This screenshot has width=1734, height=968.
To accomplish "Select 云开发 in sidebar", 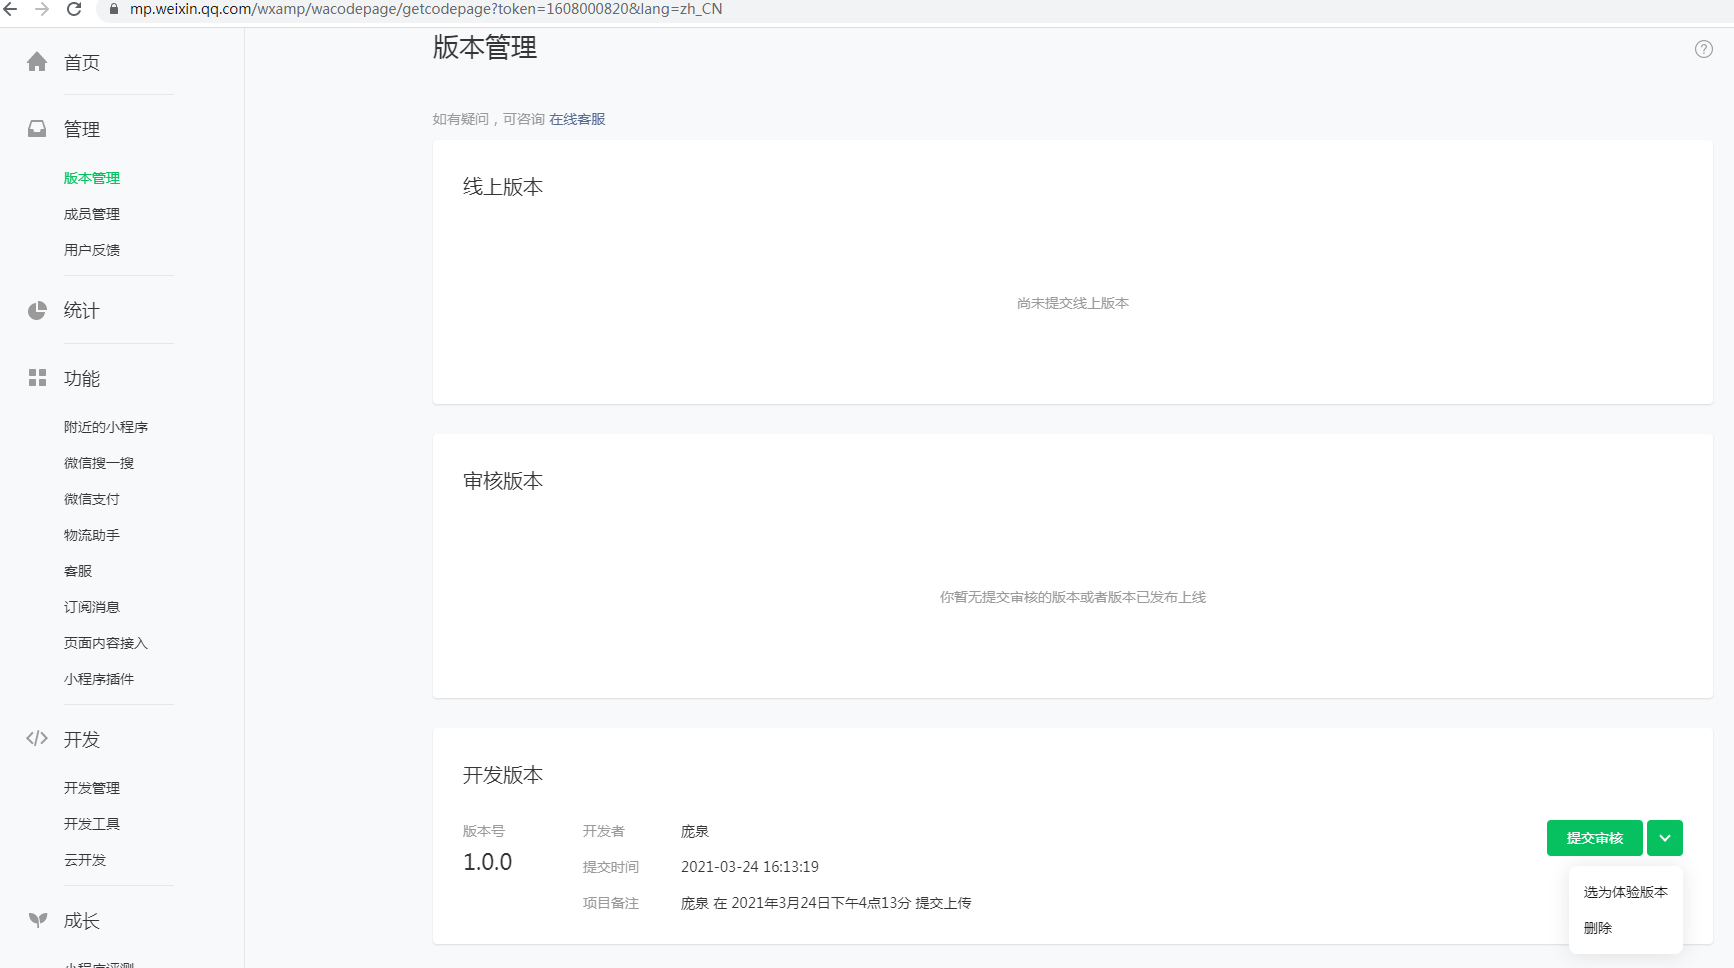I will pyautogui.click(x=85, y=860).
